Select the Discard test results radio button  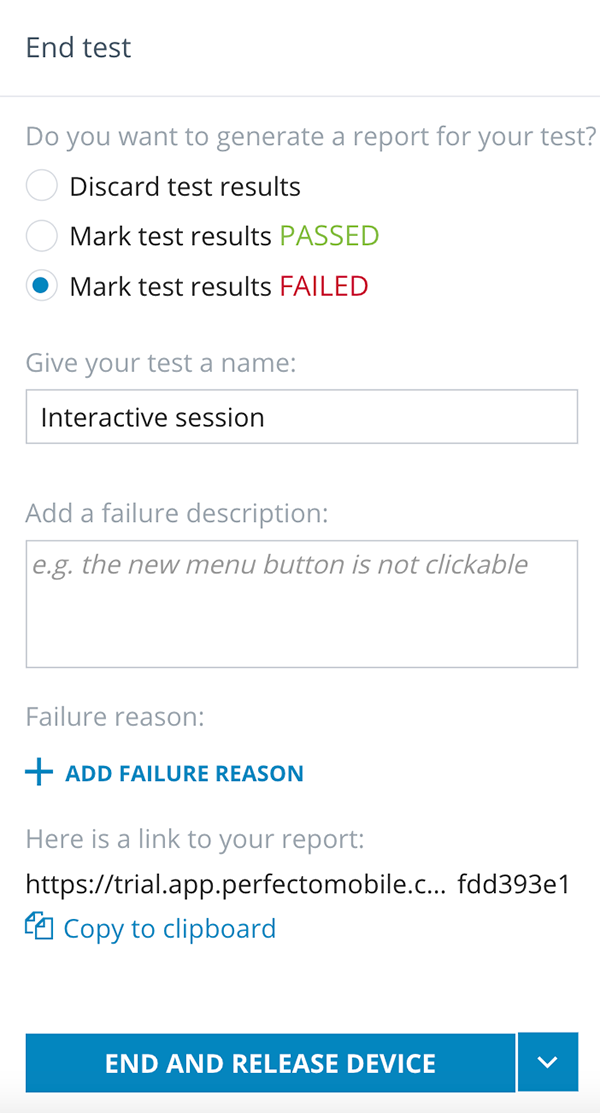(x=42, y=186)
